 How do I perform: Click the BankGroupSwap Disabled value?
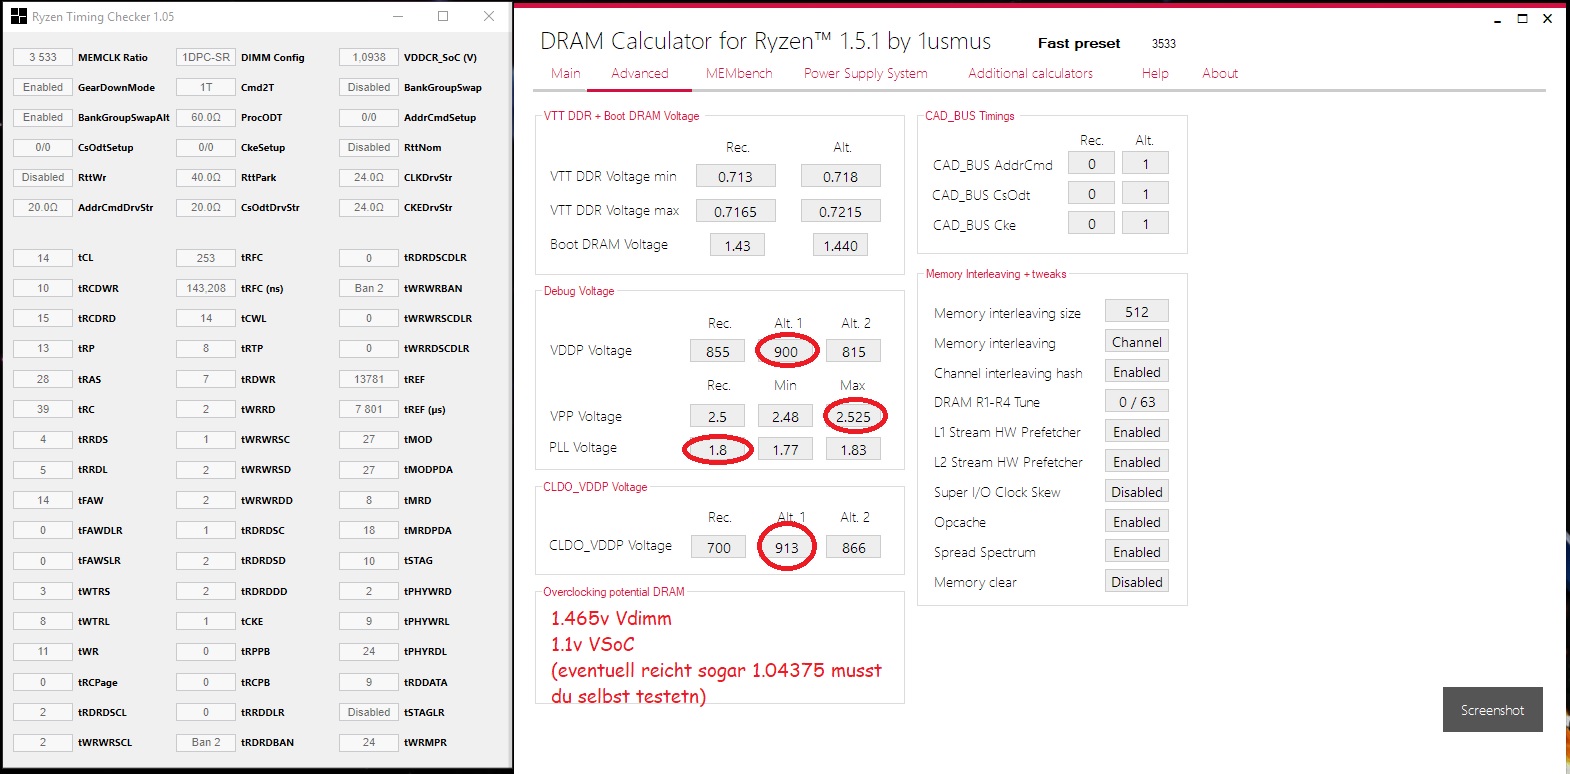(x=369, y=87)
